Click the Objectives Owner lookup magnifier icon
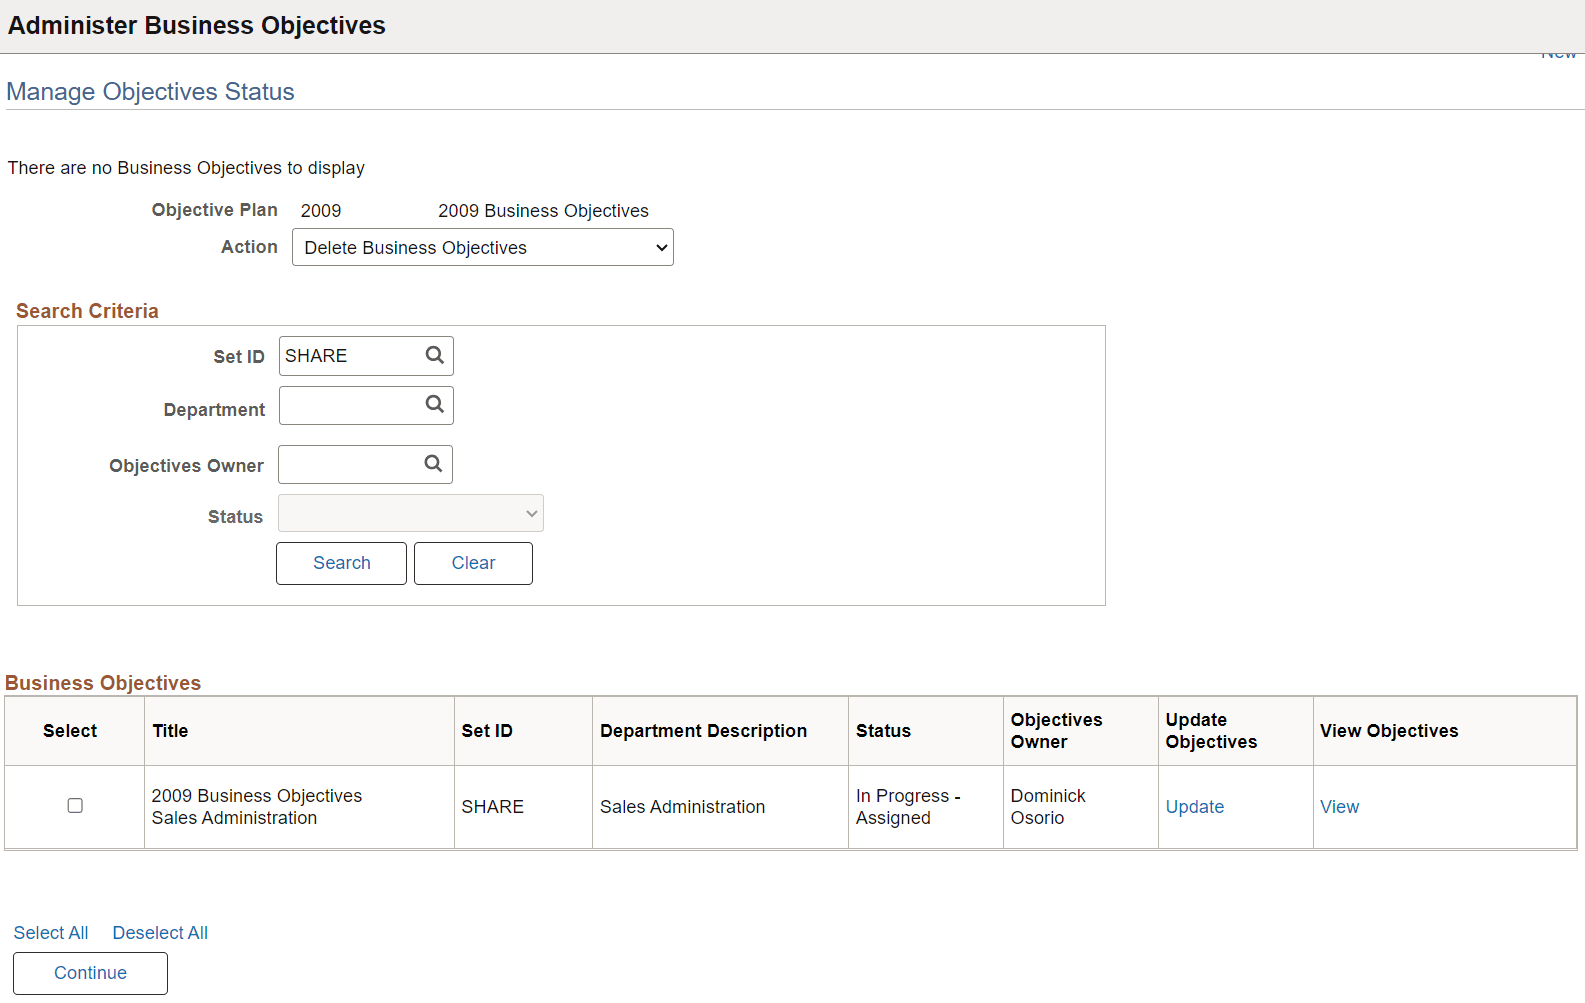 pos(433,463)
